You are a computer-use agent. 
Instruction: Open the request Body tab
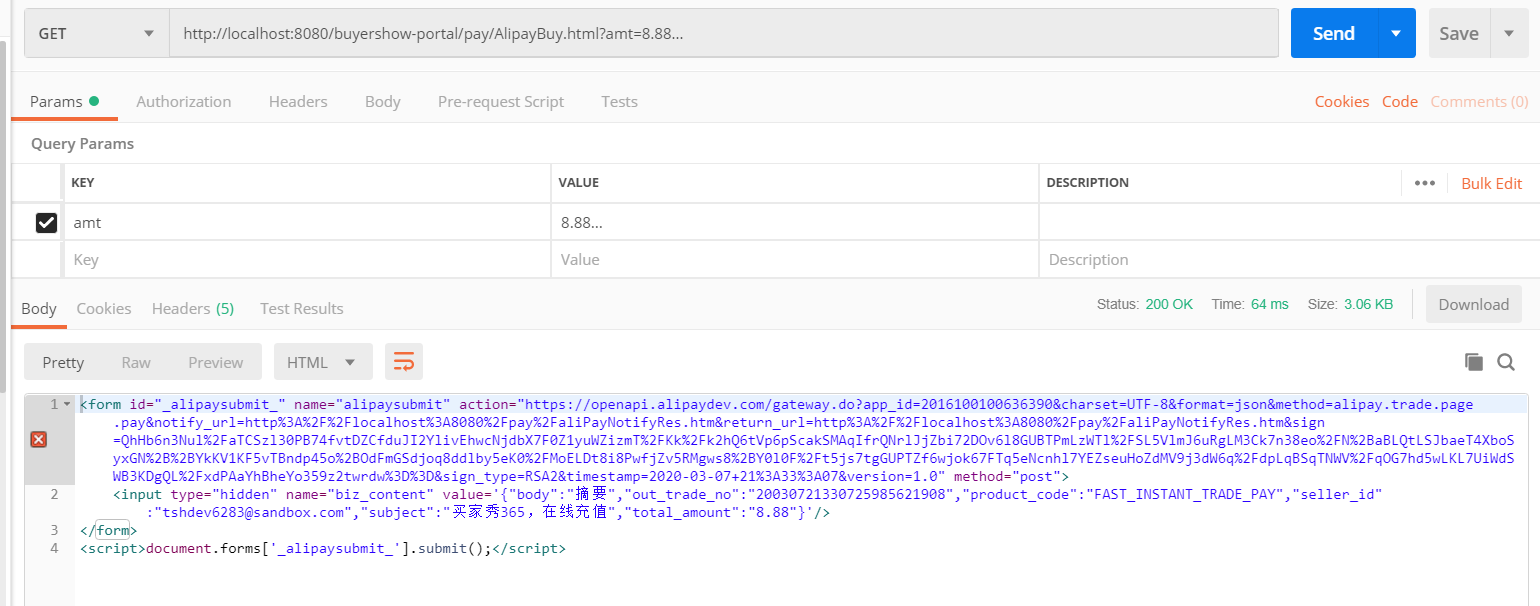point(383,101)
